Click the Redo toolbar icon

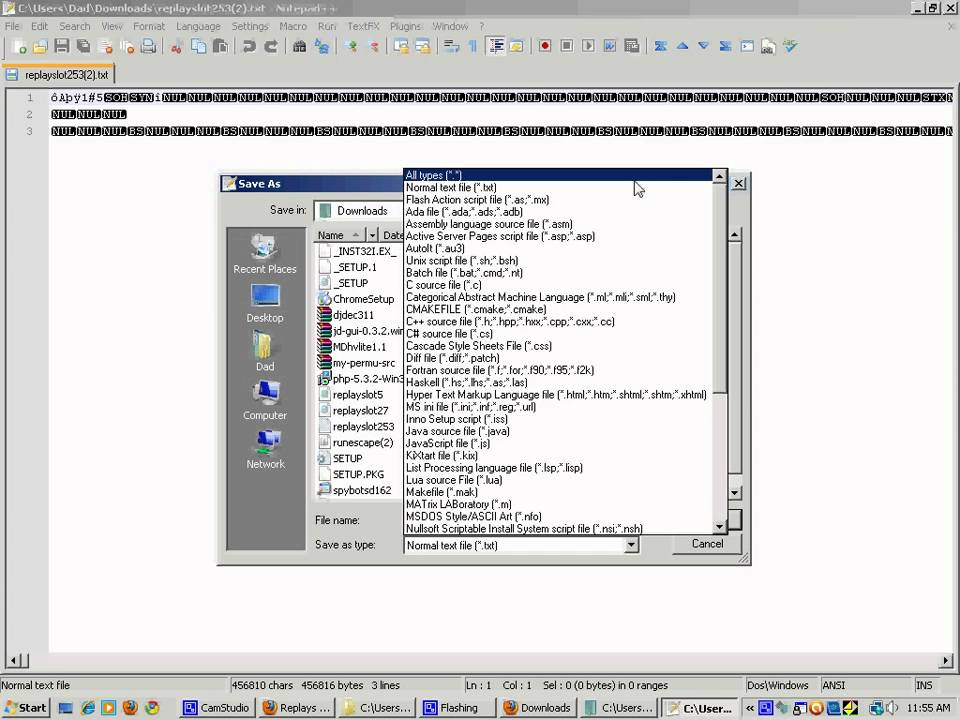271,47
